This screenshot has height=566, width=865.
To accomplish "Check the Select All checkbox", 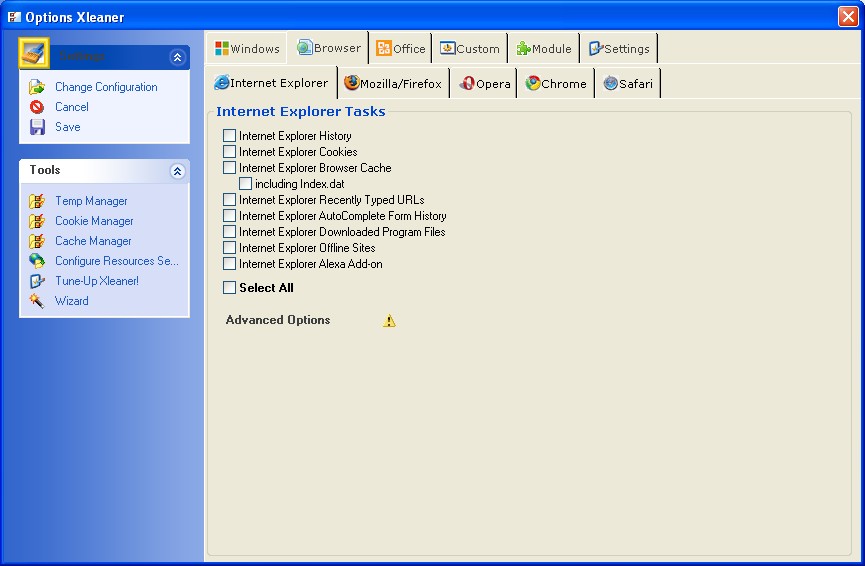I will [x=229, y=287].
